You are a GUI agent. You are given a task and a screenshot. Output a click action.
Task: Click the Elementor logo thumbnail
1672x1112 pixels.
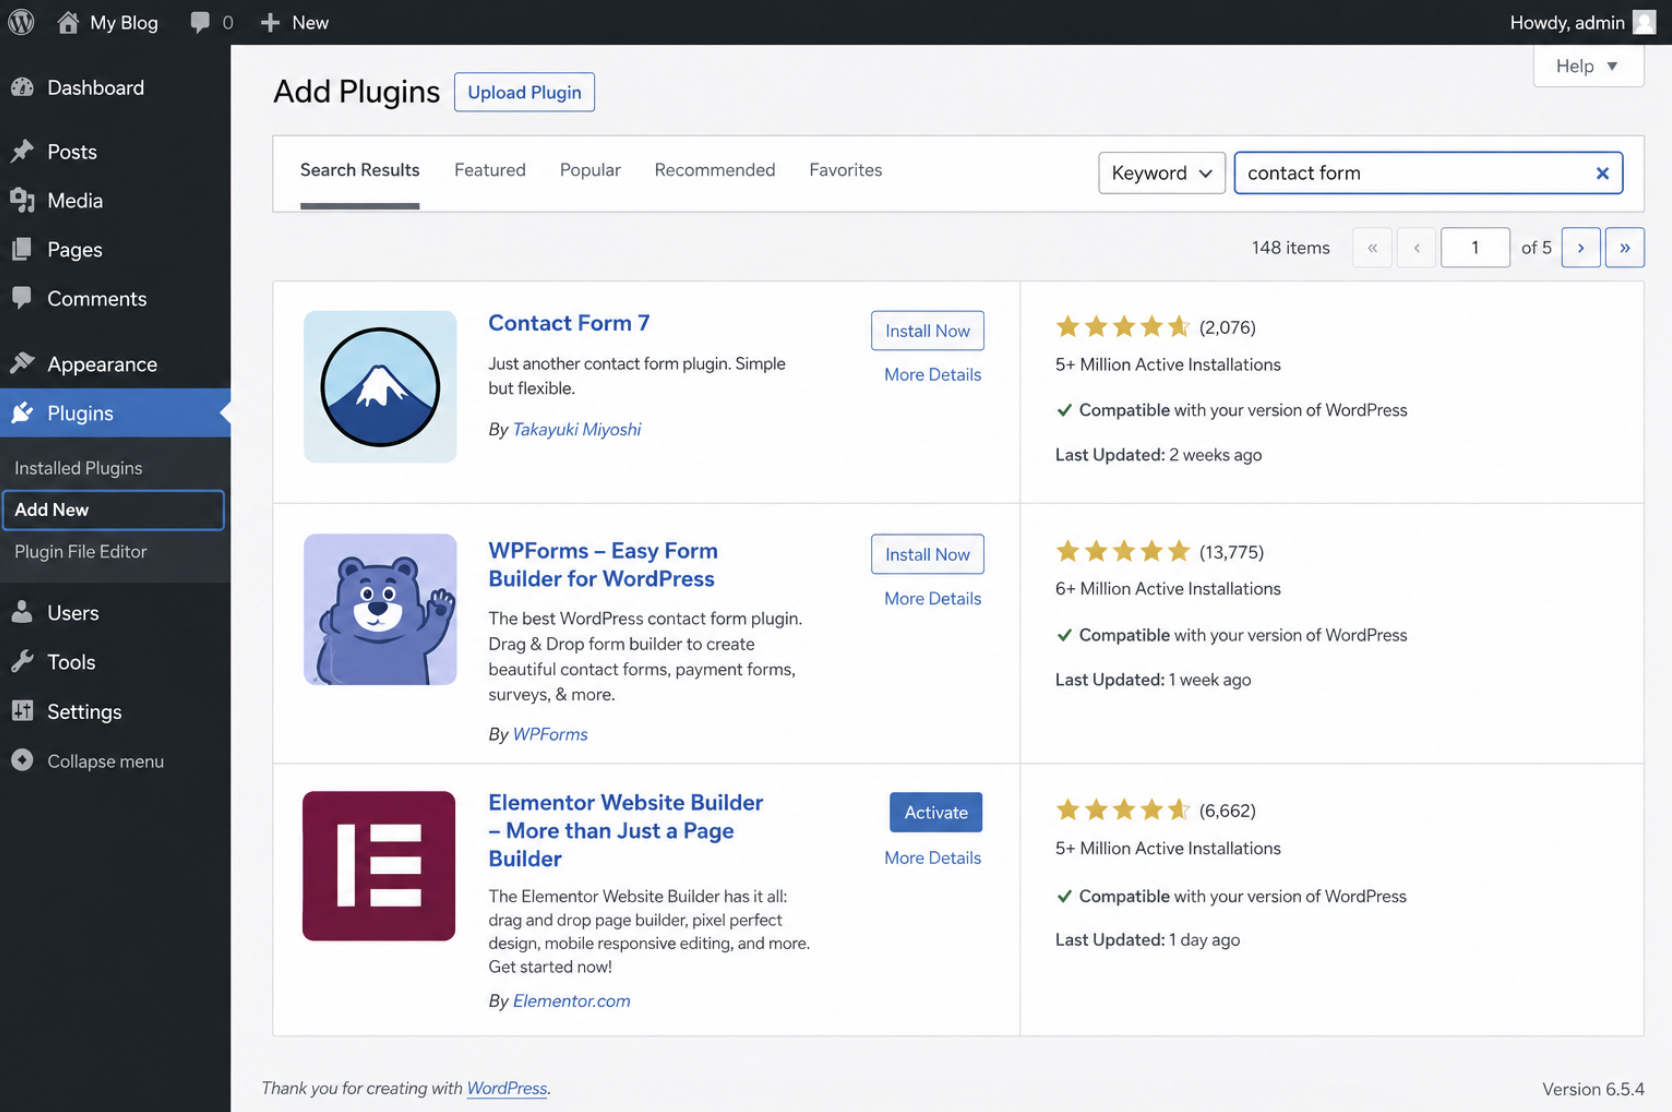(x=379, y=866)
